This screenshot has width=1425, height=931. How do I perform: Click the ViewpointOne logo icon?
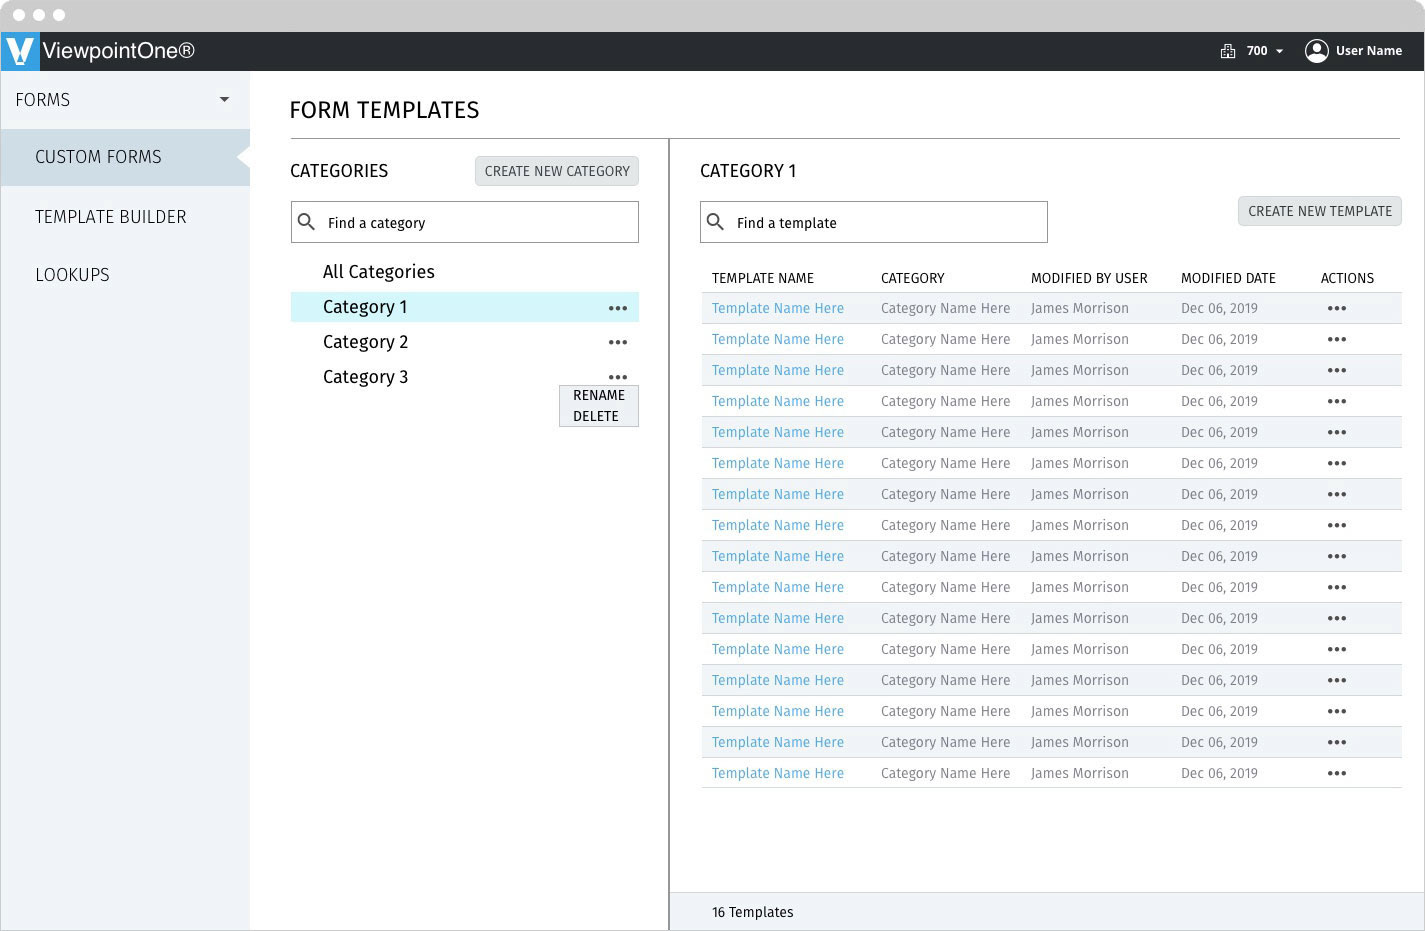(20, 51)
